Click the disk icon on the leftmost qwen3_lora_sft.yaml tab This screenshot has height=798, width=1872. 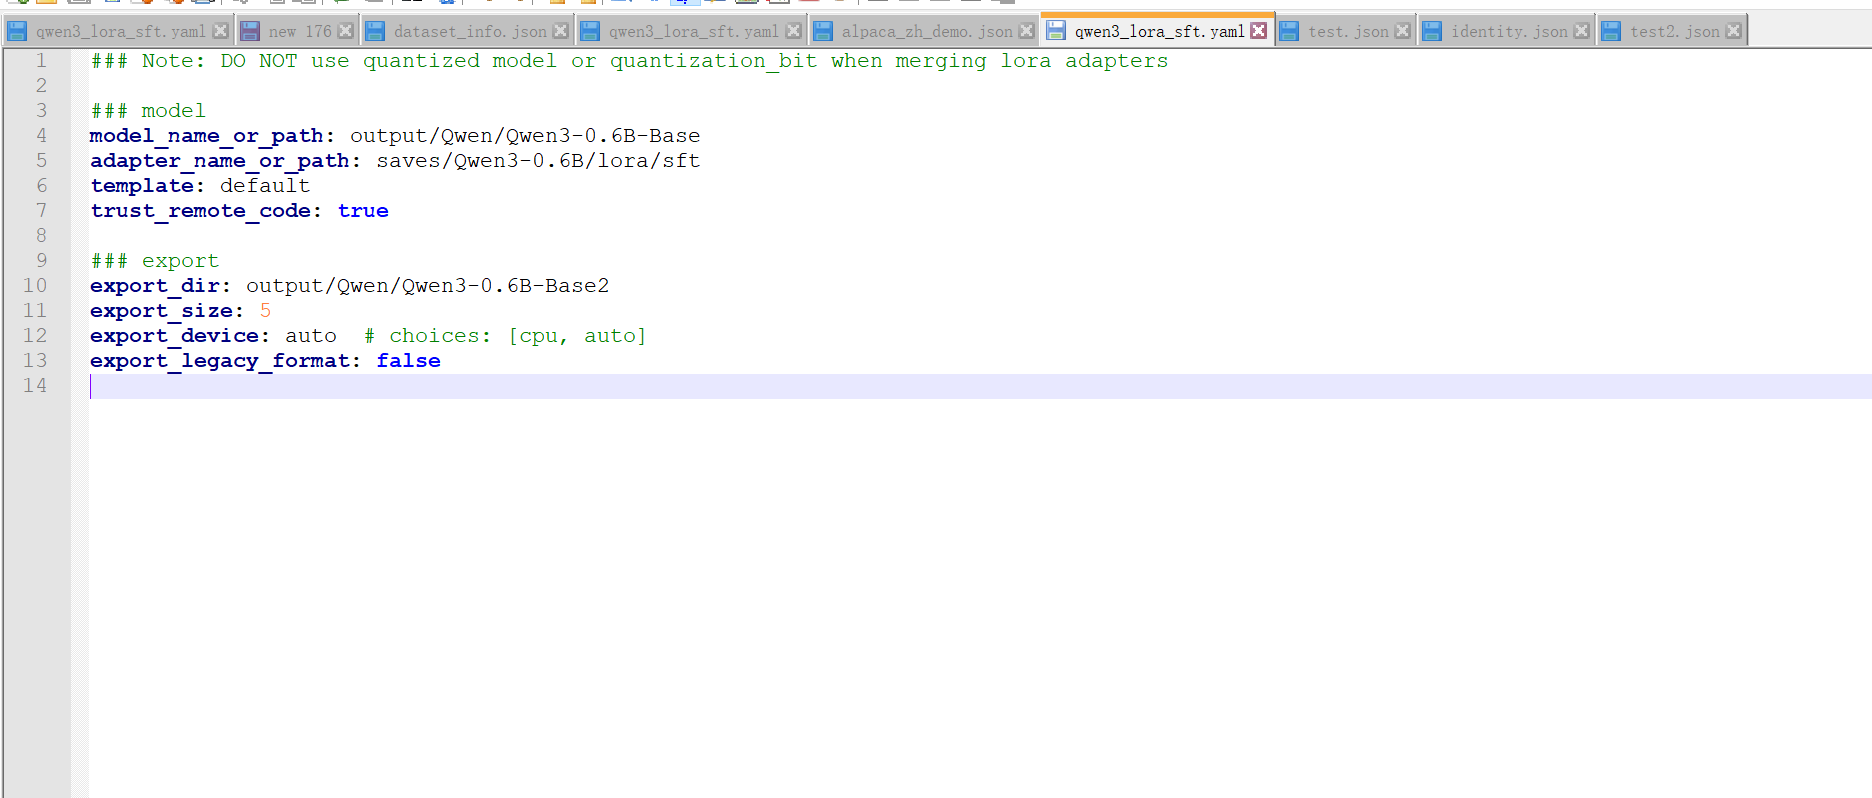coord(17,31)
